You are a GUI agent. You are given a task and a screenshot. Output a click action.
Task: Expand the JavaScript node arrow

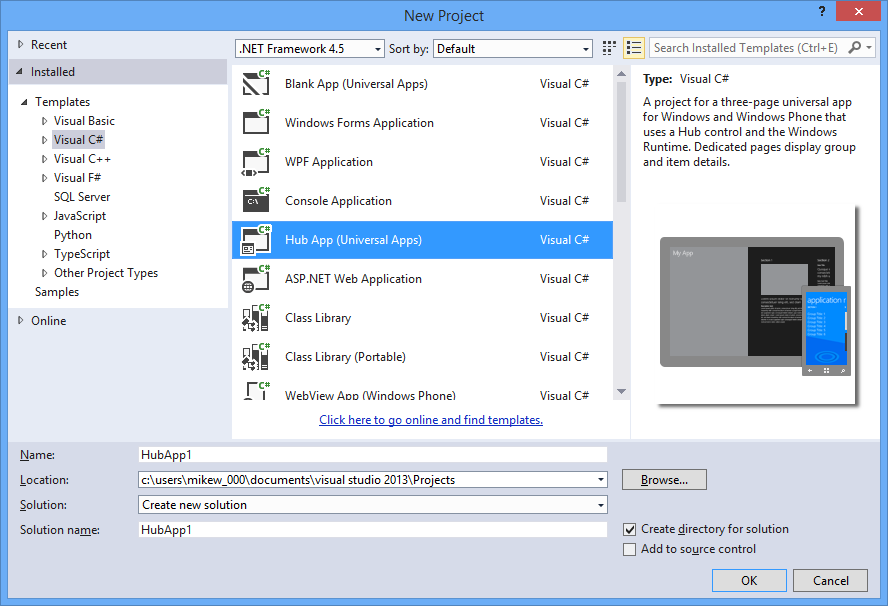tap(44, 216)
